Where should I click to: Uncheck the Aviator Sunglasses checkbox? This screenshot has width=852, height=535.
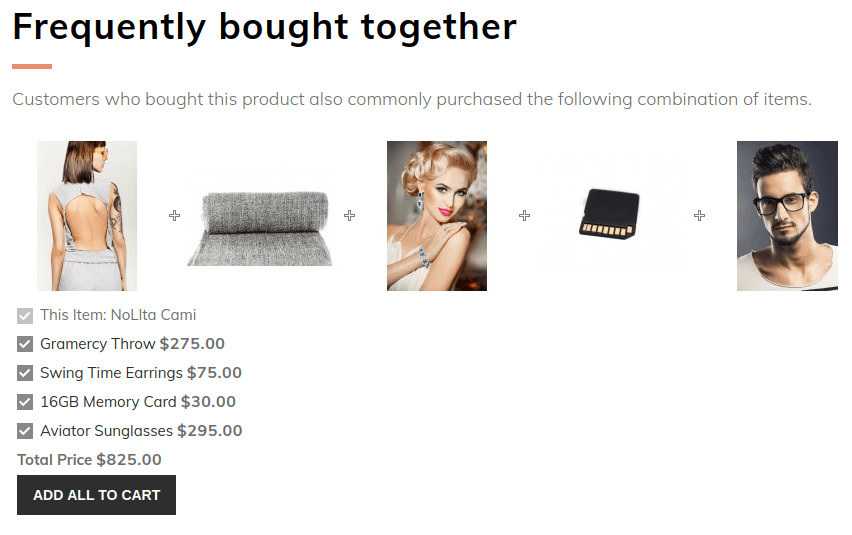click(x=25, y=431)
